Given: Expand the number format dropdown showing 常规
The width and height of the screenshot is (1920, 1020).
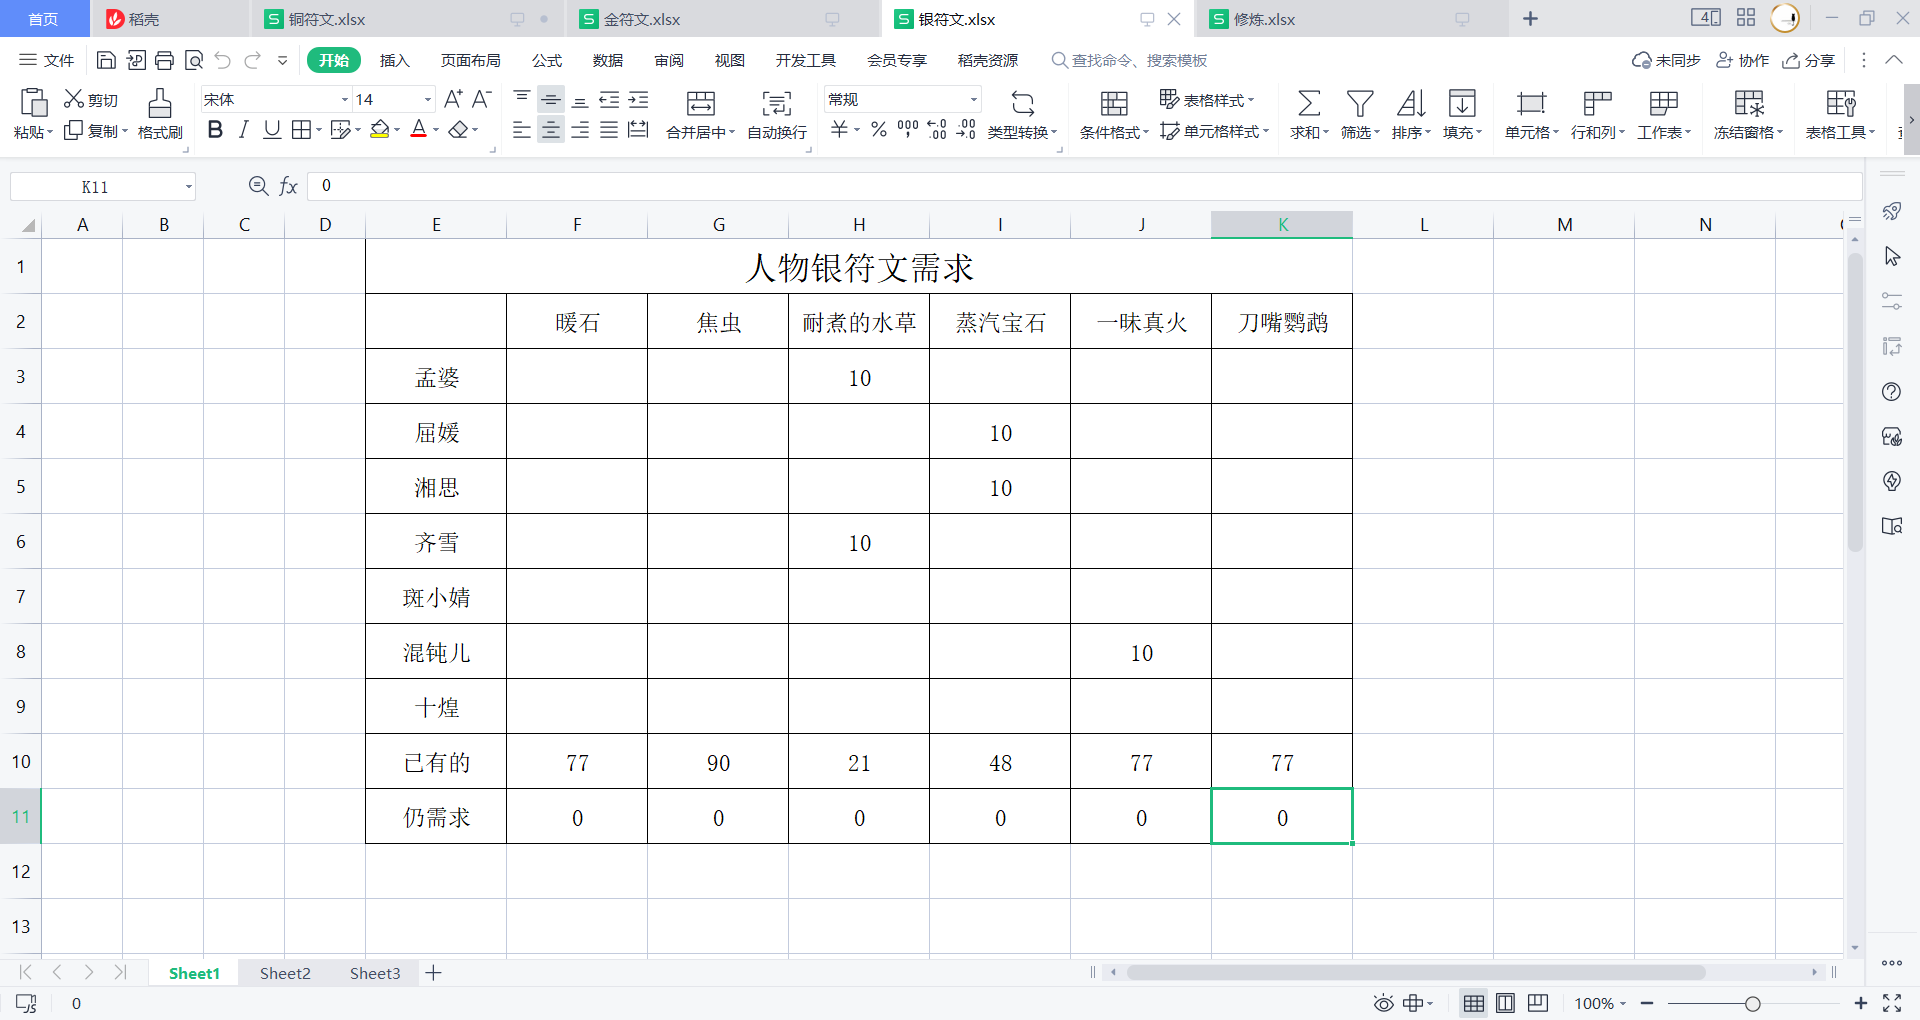Looking at the screenshot, I should [973, 100].
